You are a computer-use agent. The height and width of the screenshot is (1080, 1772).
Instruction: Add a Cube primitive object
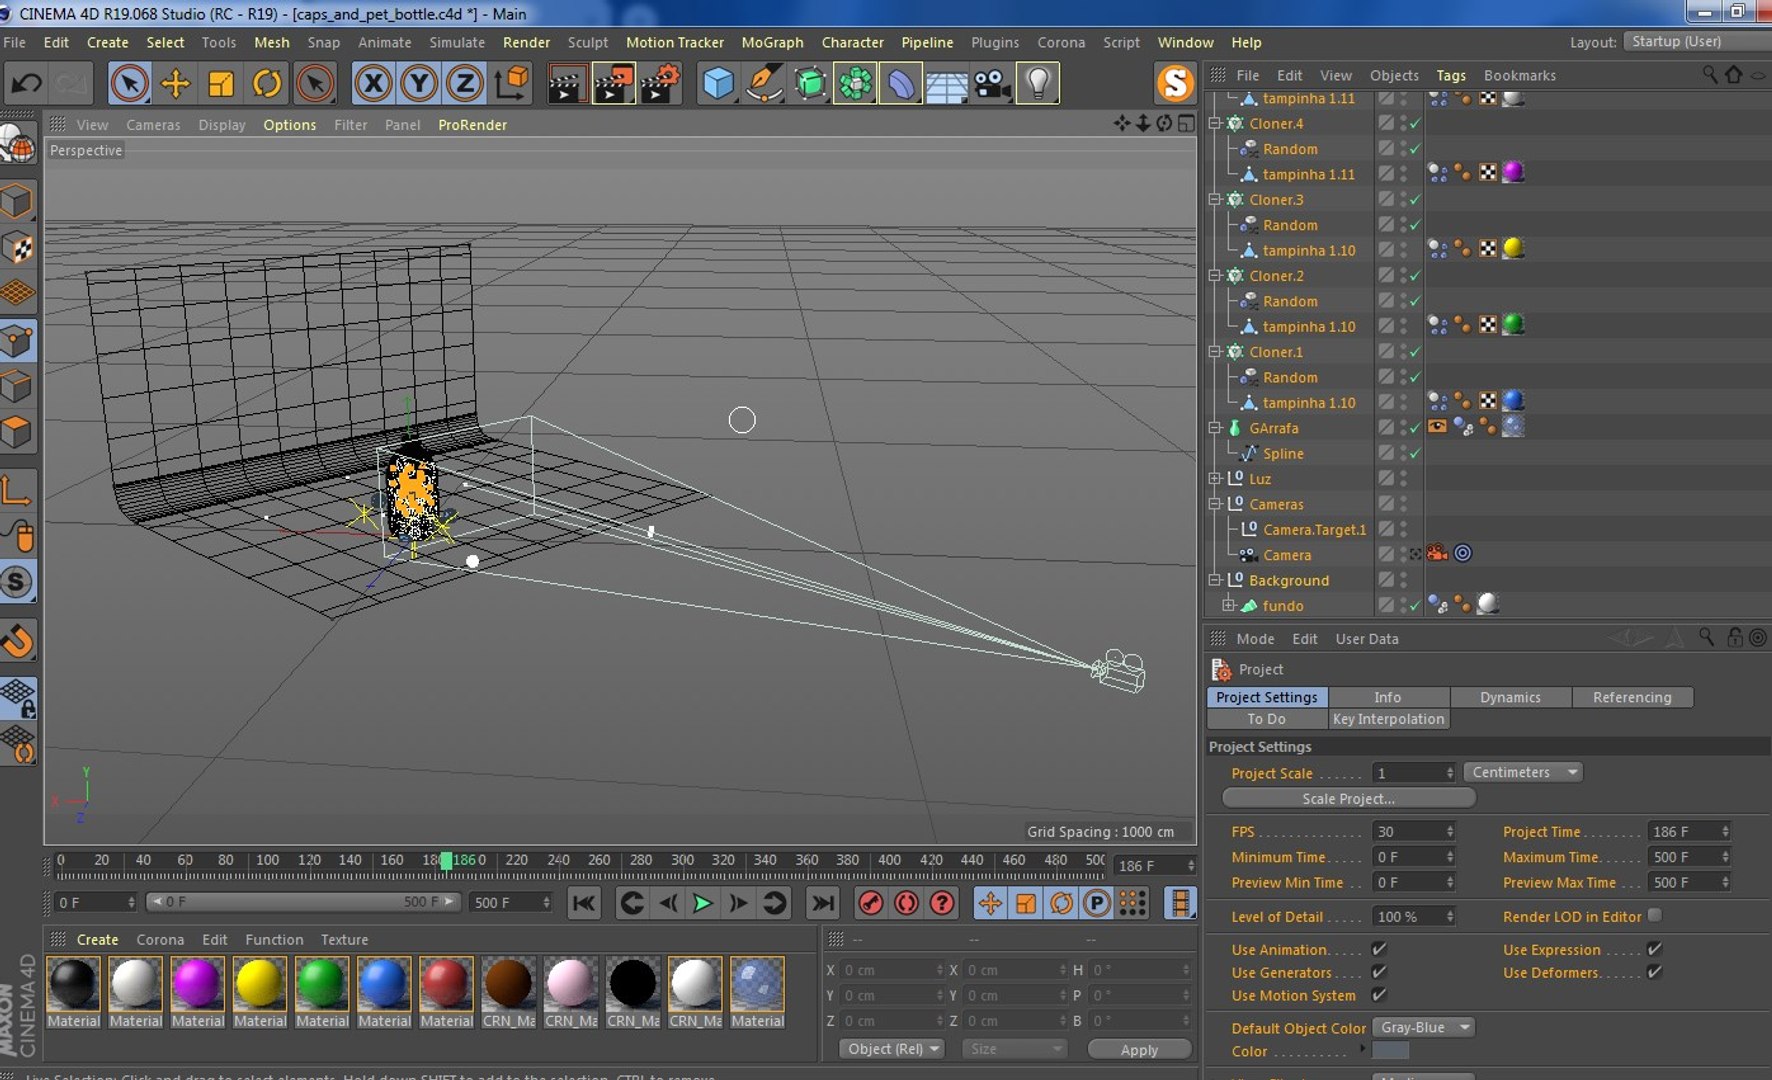click(x=718, y=83)
